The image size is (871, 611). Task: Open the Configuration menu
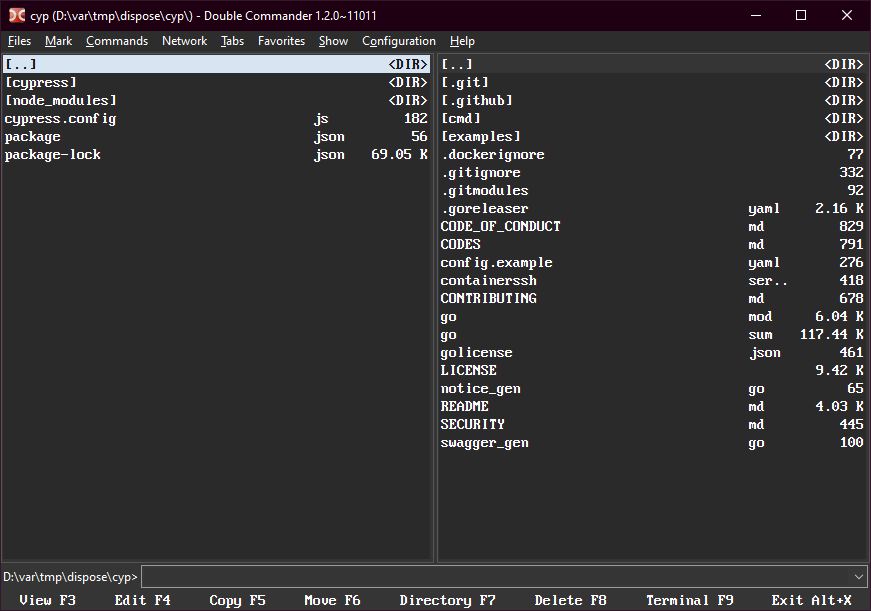pyautogui.click(x=398, y=41)
